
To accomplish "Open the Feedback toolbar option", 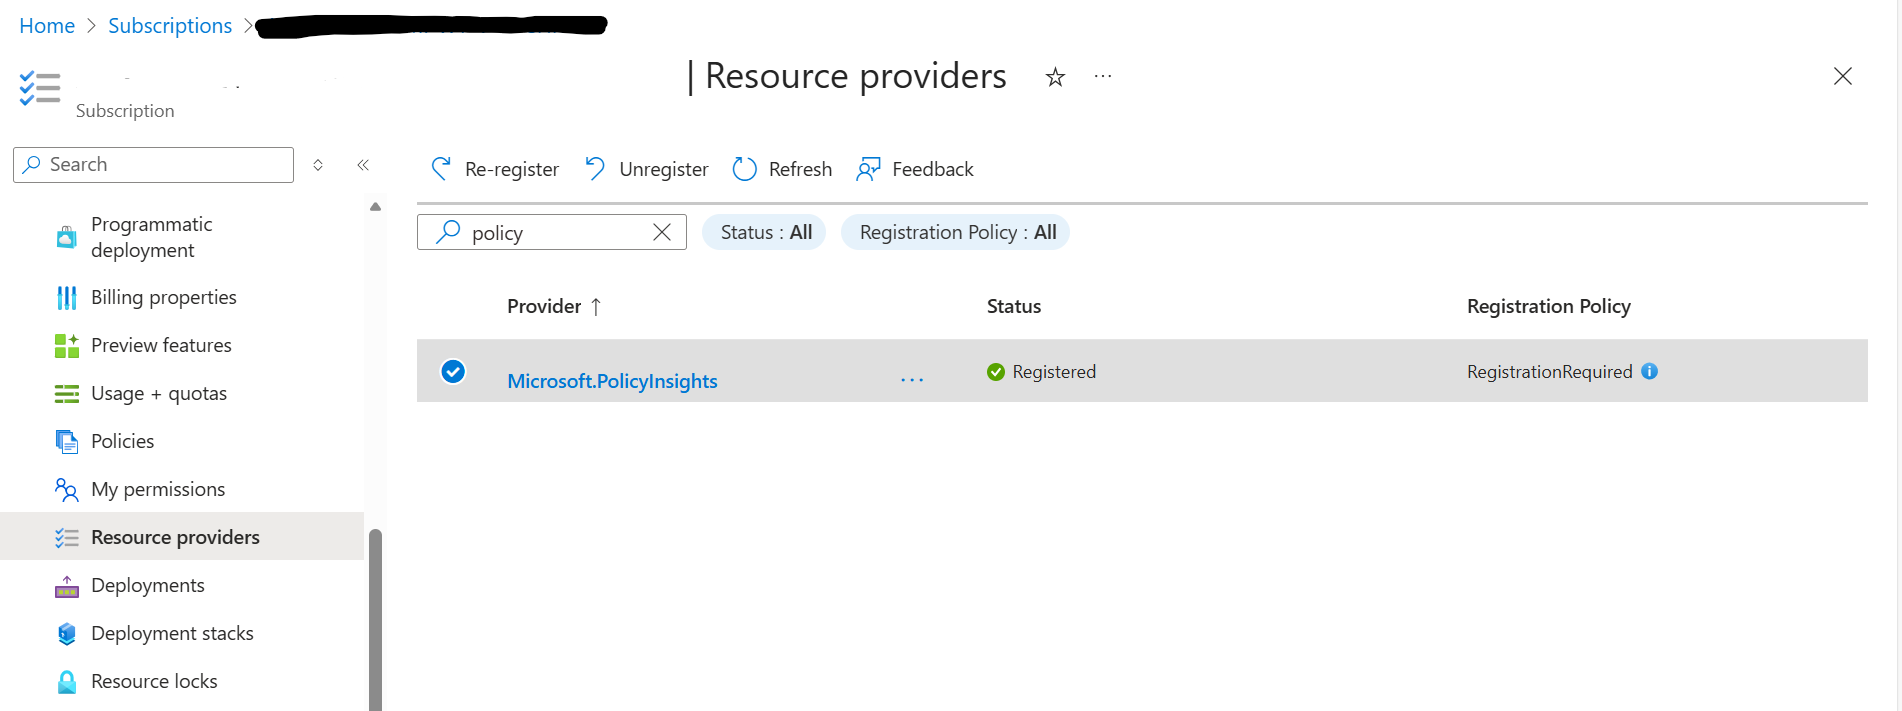I will click(x=915, y=169).
